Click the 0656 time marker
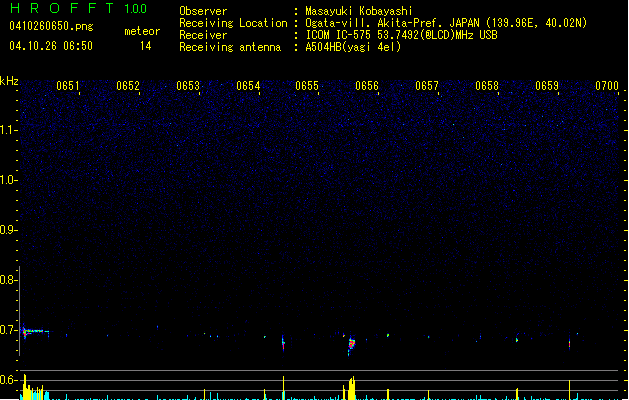The height and width of the screenshot is (400, 629). pyautogui.click(x=367, y=86)
